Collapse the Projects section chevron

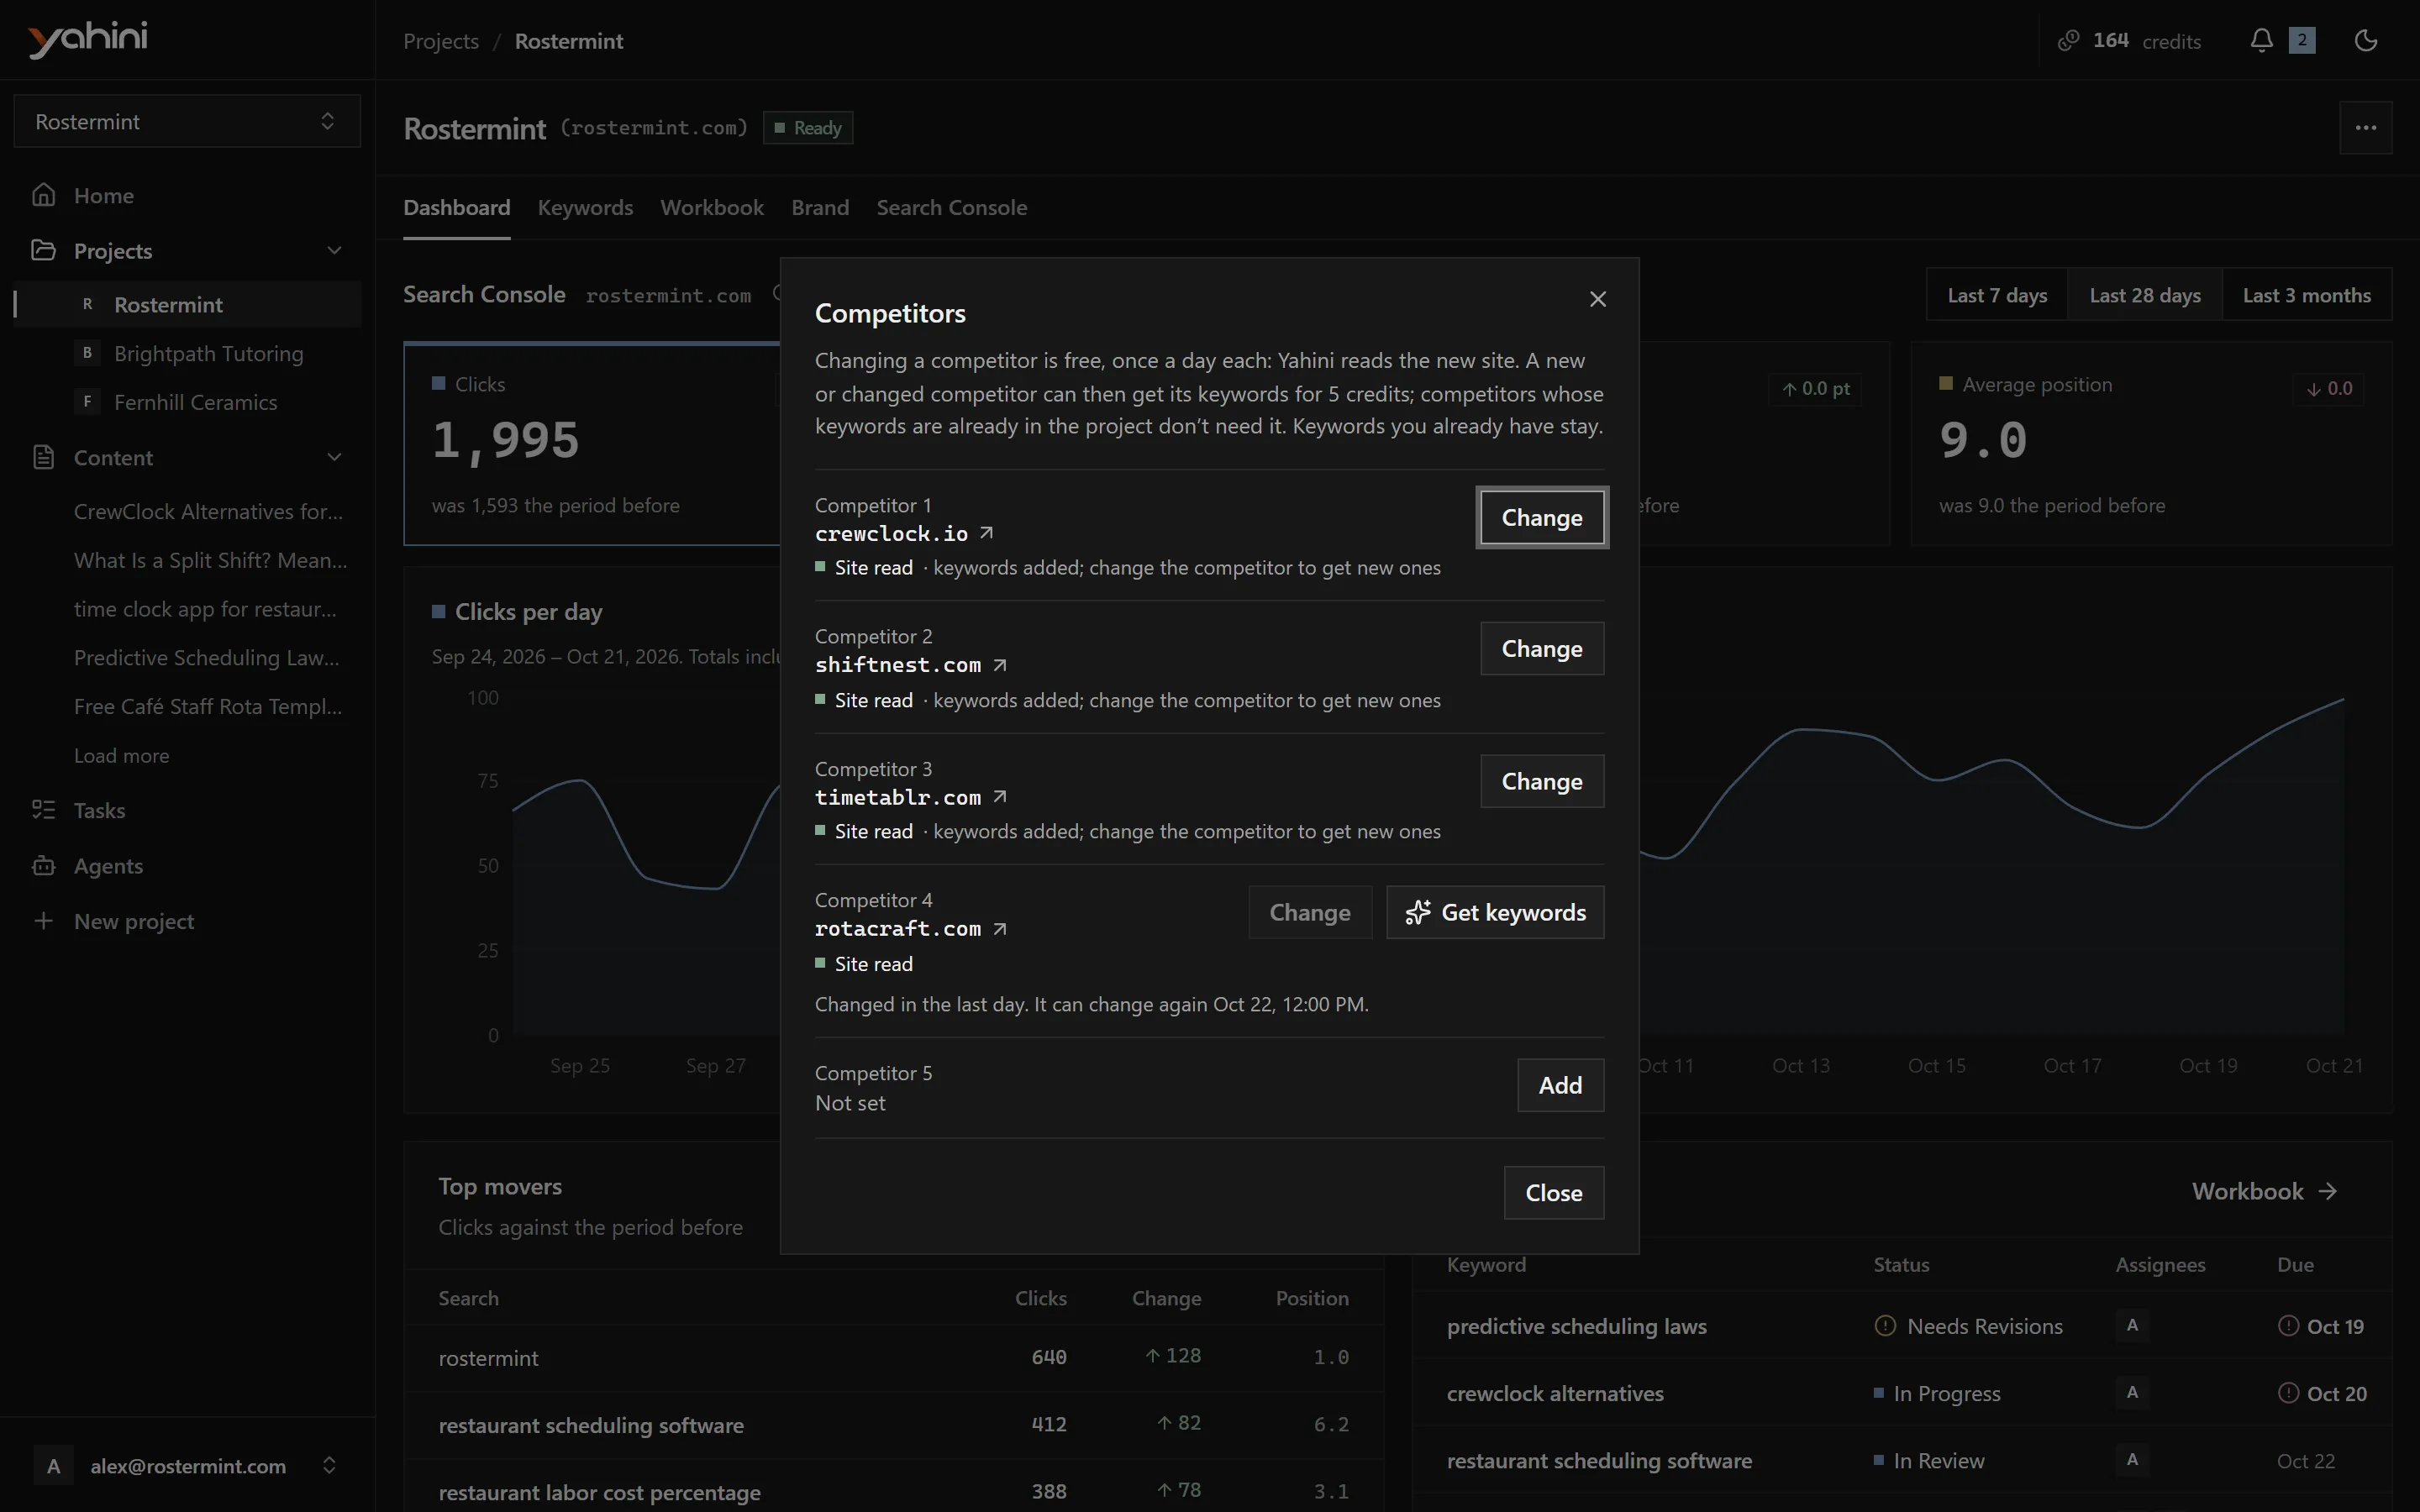click(334, 251)
